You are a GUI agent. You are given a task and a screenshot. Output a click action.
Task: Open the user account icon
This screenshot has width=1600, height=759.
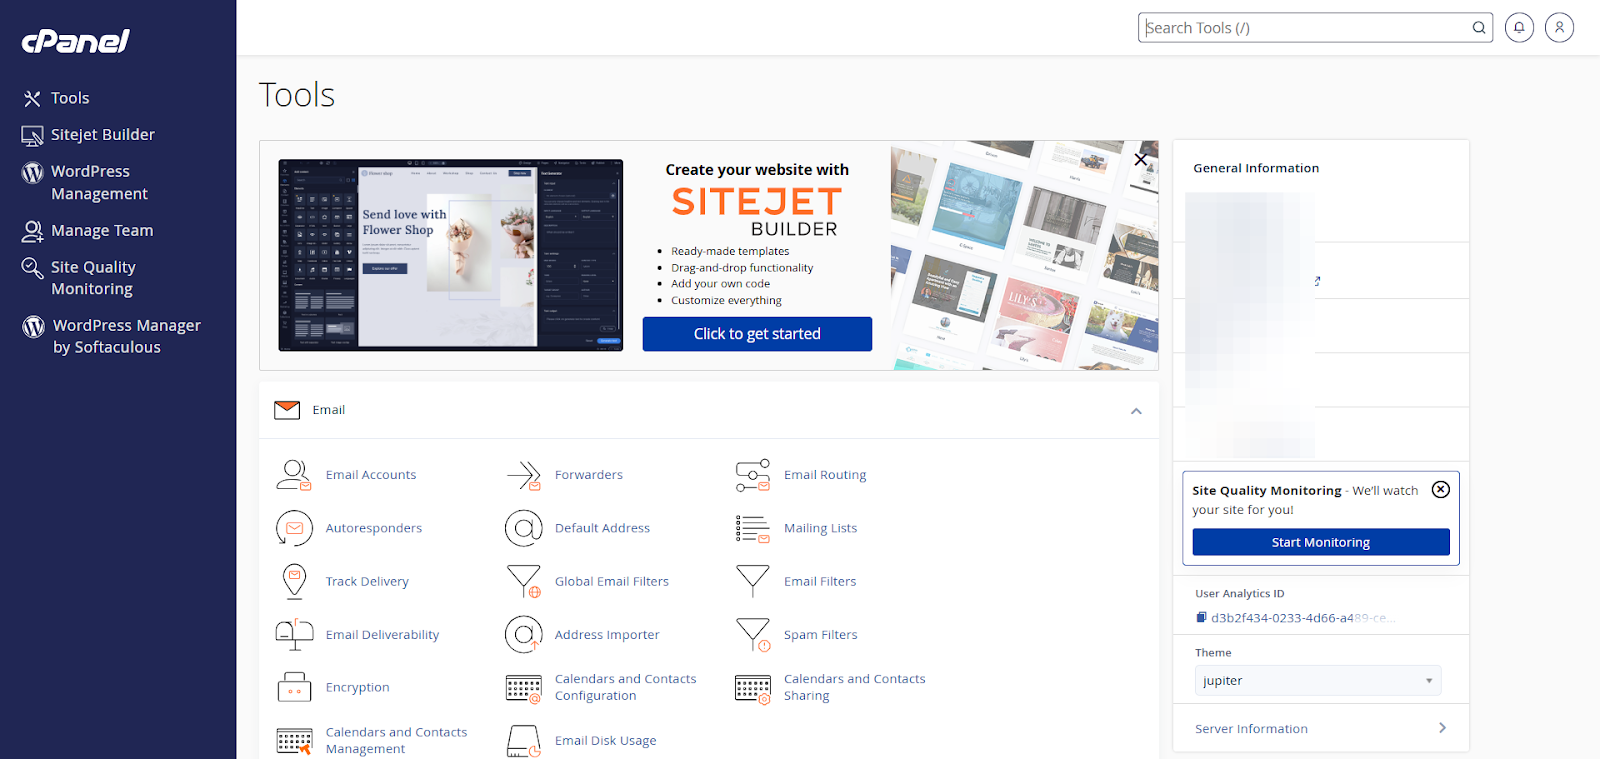pos(1559,28)
